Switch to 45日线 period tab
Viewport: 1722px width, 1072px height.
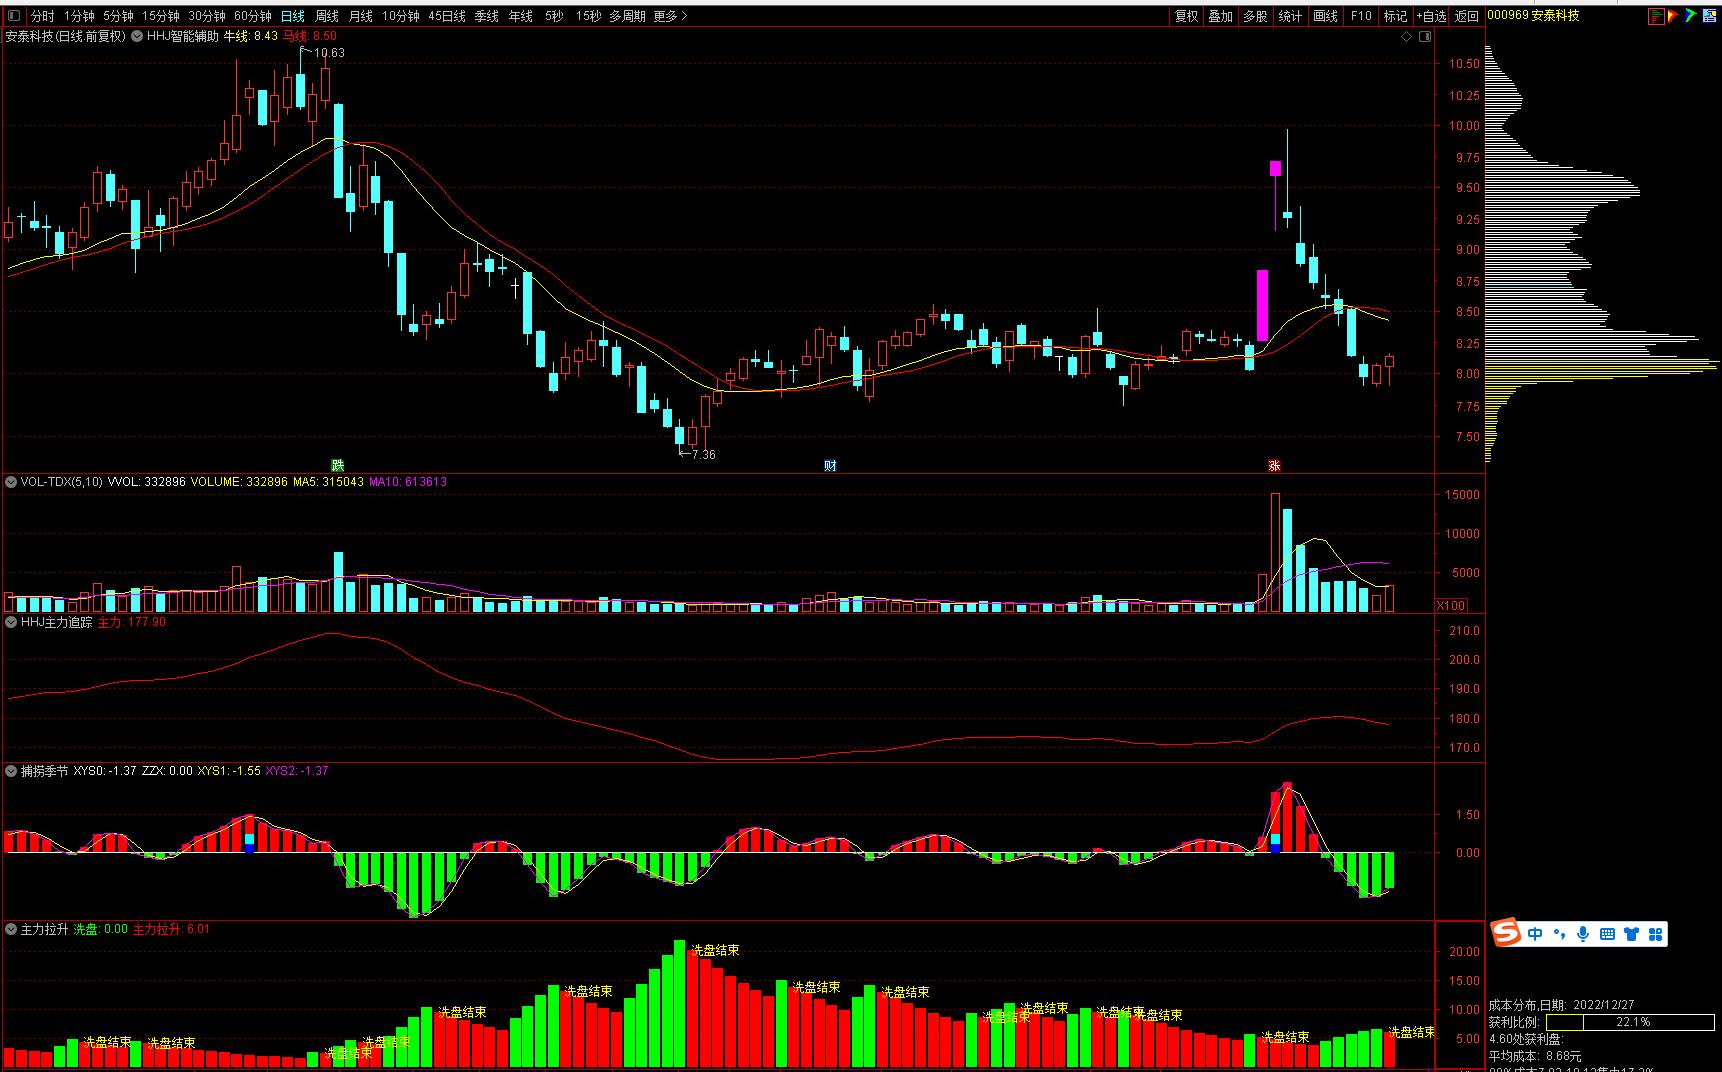447,16
